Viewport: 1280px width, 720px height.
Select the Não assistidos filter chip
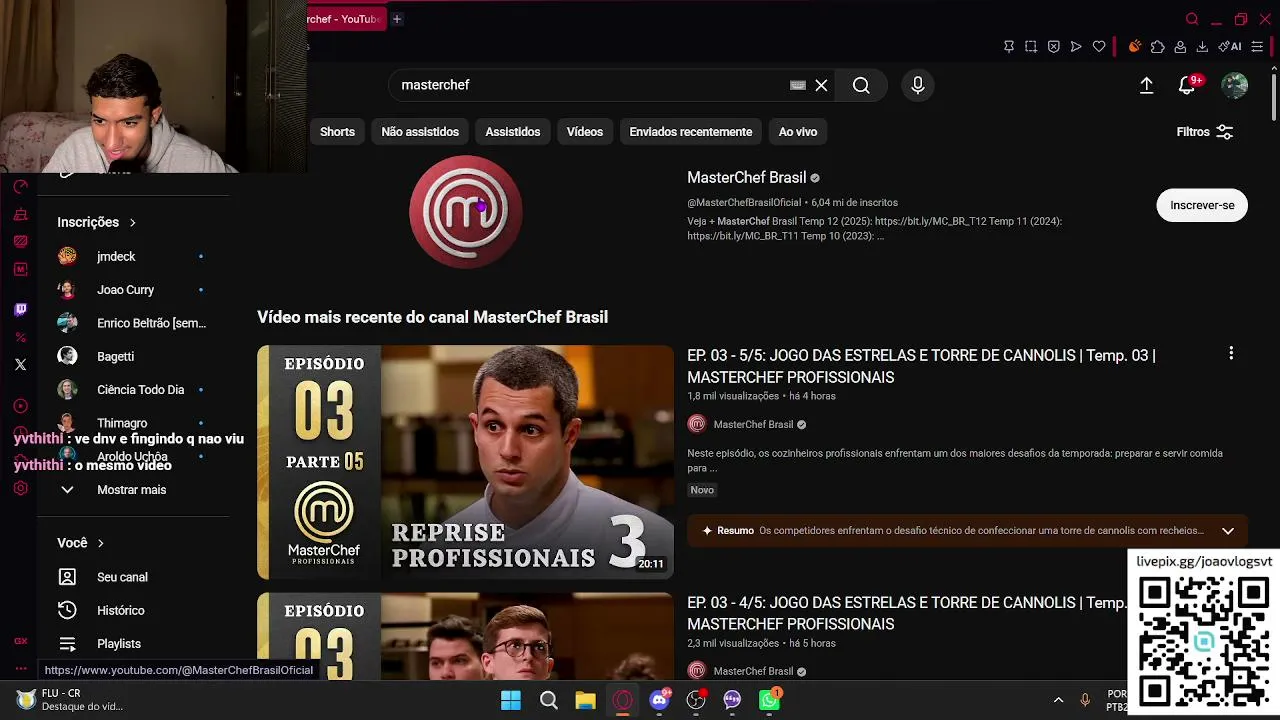pos(420,132)
